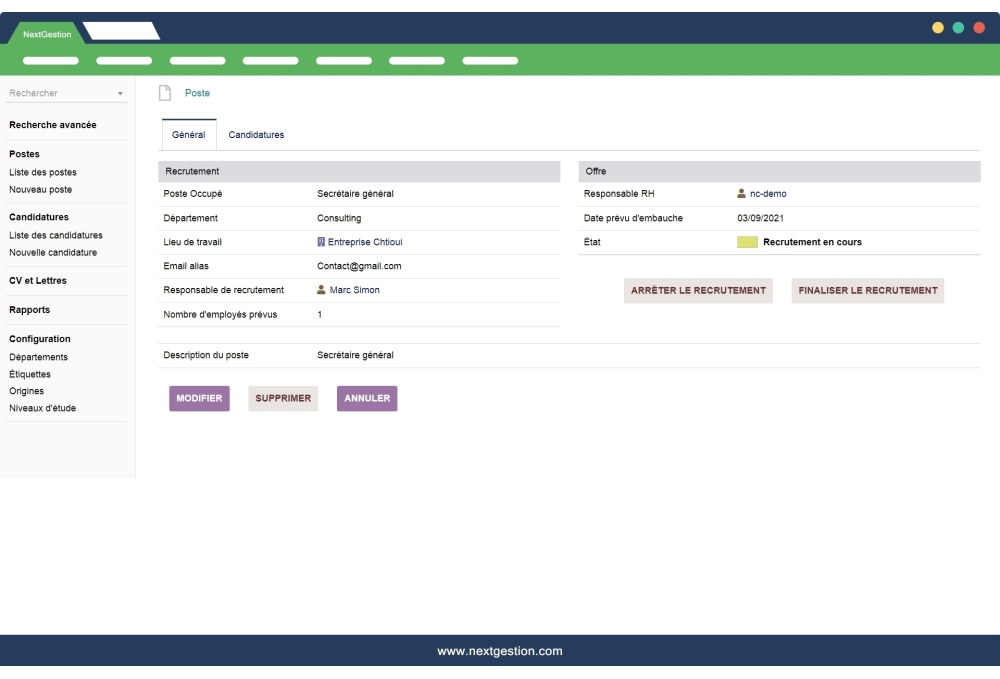Select the NextGestion logo in the top bar

coord(45,33)
